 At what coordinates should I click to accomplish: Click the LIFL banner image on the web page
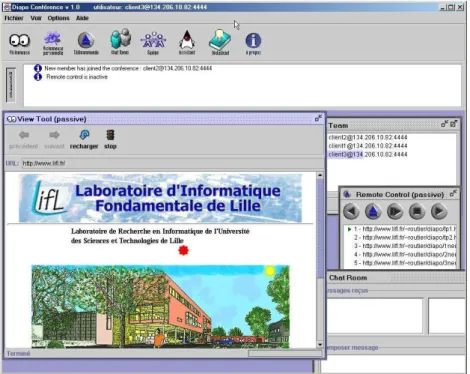[160, 198]
